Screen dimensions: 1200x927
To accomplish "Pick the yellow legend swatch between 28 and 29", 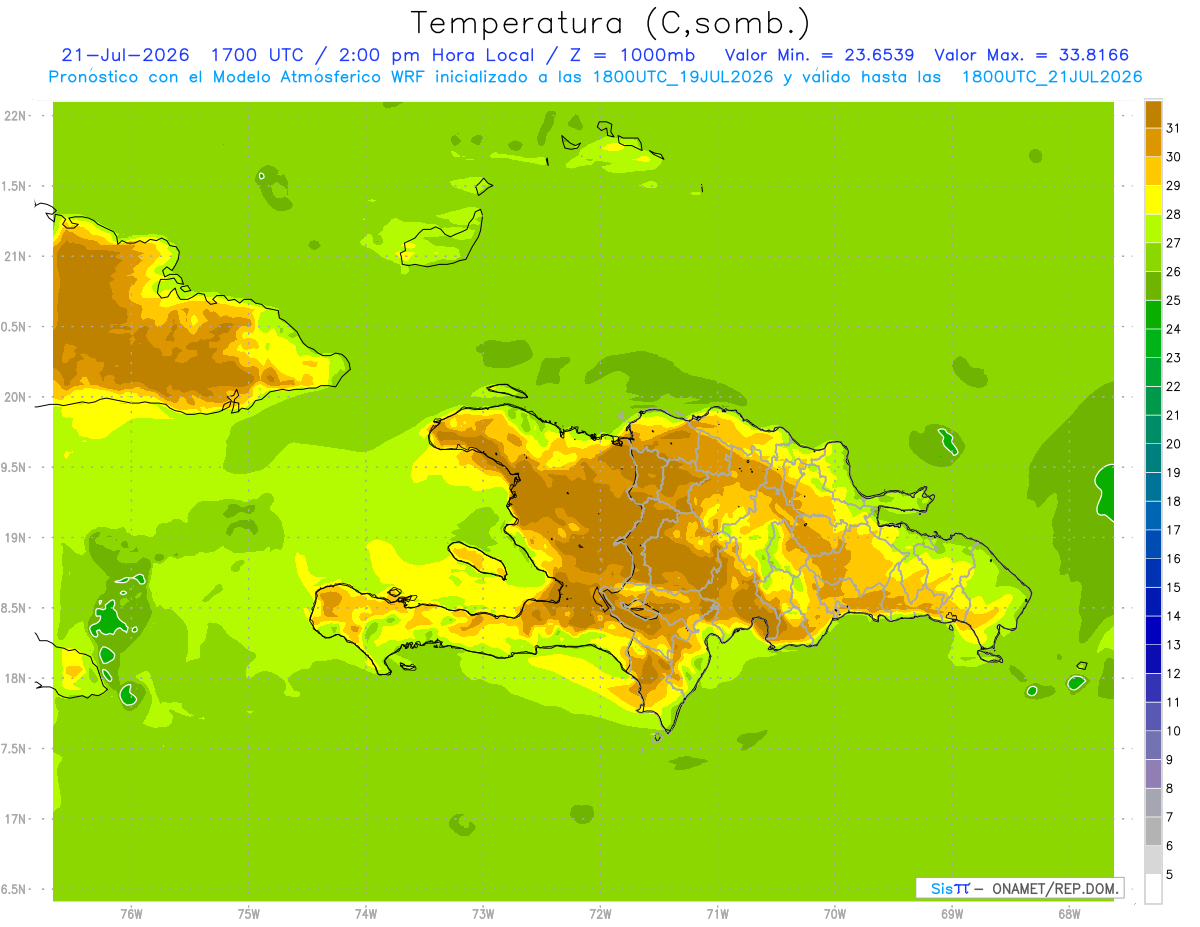I will pyautogui.click(x=1153, y=200).
